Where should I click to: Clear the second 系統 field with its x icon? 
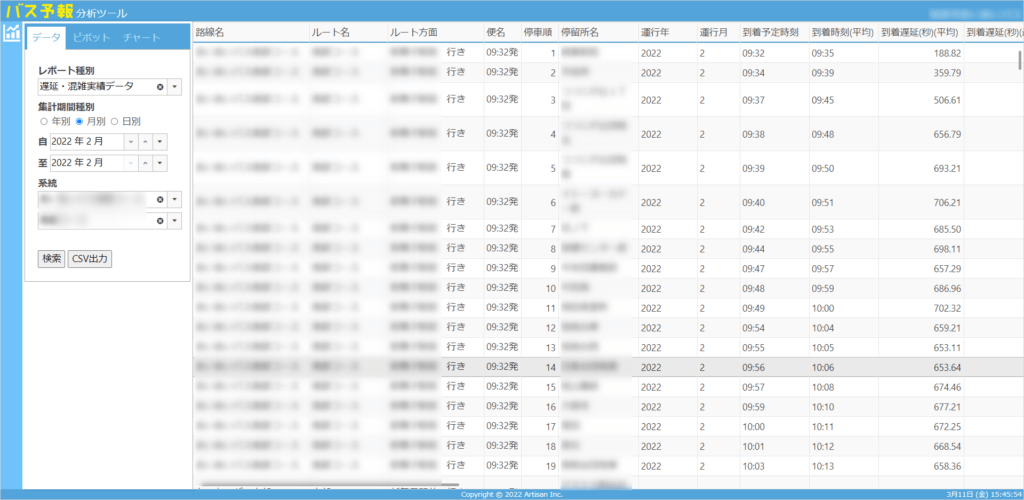click(160, 221)
